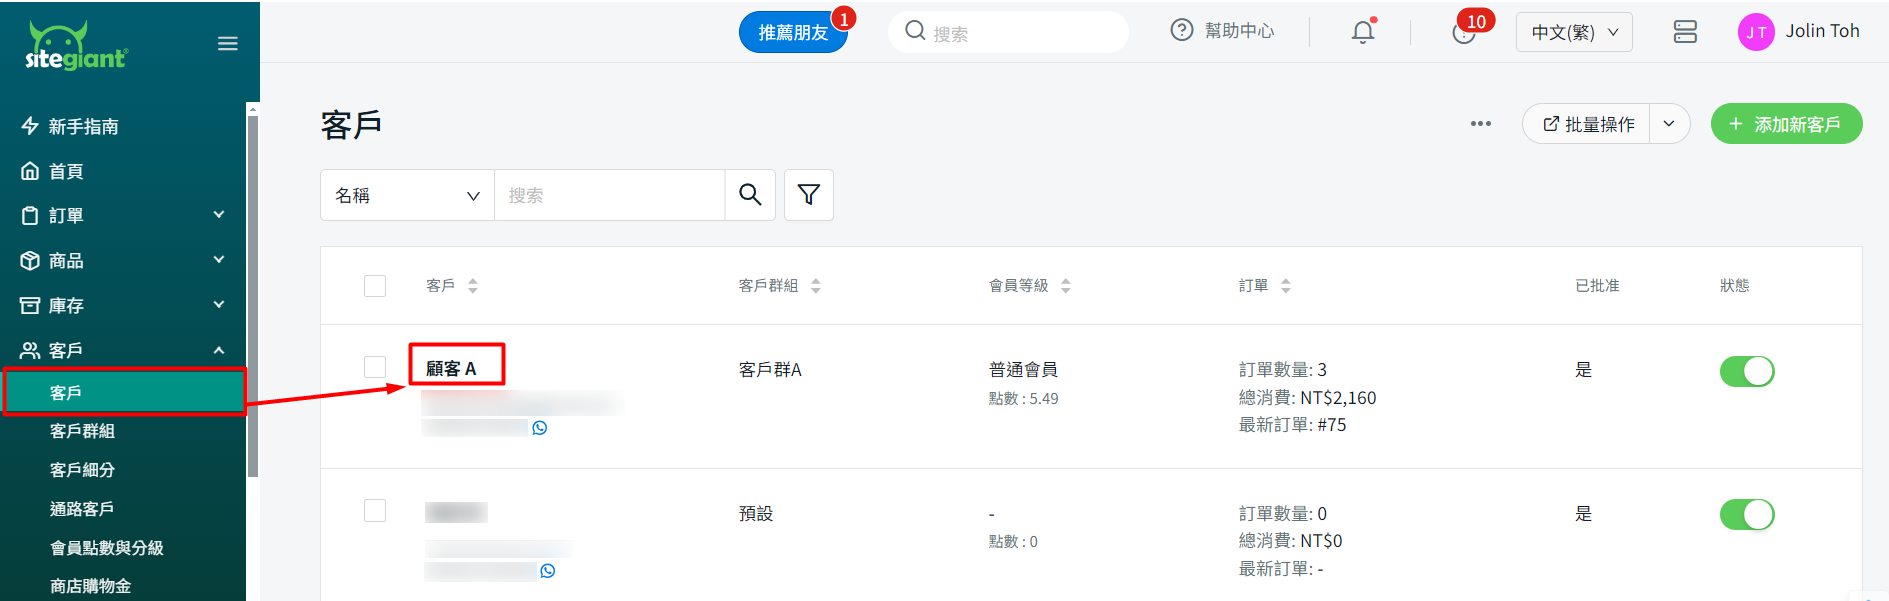Click the 添加新客戶 button

pyautogui.click(x=1786, y=124)
